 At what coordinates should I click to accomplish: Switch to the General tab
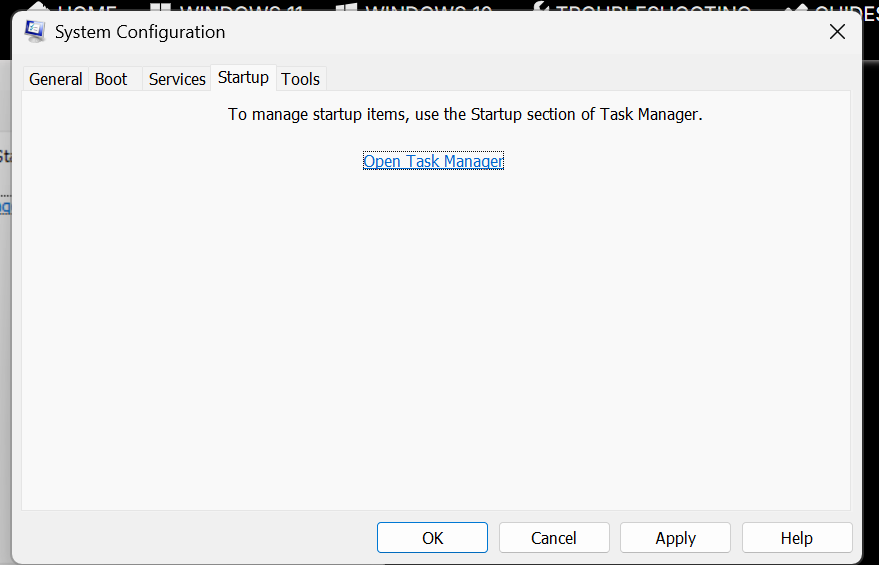pos(55,79)
